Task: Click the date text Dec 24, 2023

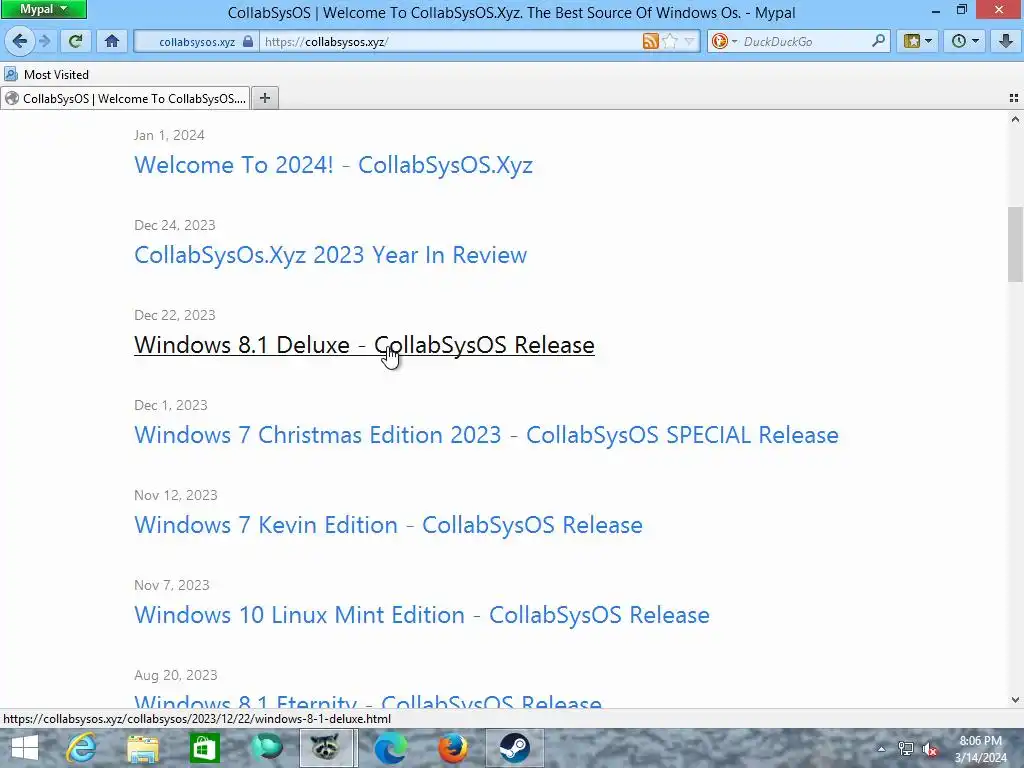Action: [174, 225]
